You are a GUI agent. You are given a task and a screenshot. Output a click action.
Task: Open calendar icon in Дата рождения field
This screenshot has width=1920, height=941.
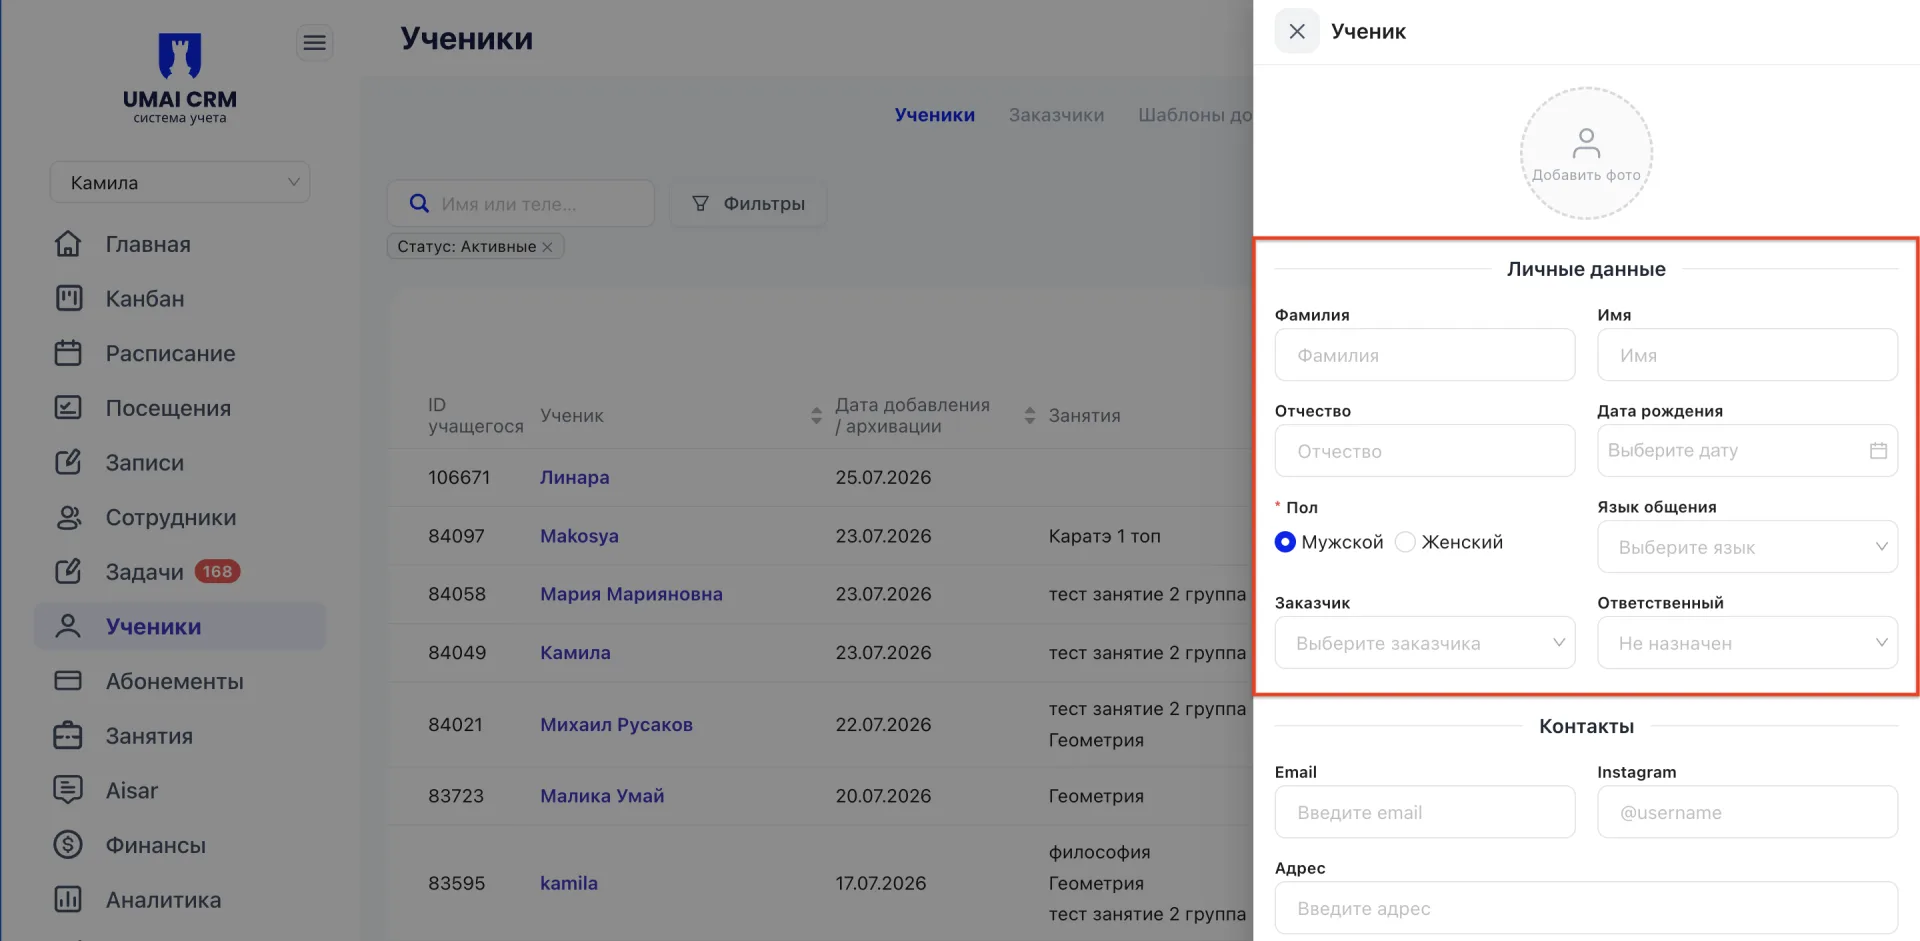click(x=1878, y=450)
